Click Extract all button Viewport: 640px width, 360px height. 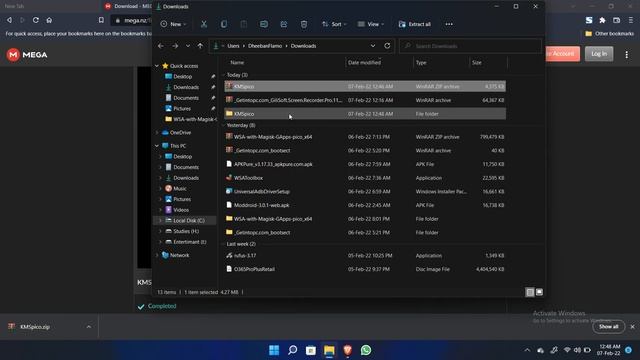(x=415, y=24)
